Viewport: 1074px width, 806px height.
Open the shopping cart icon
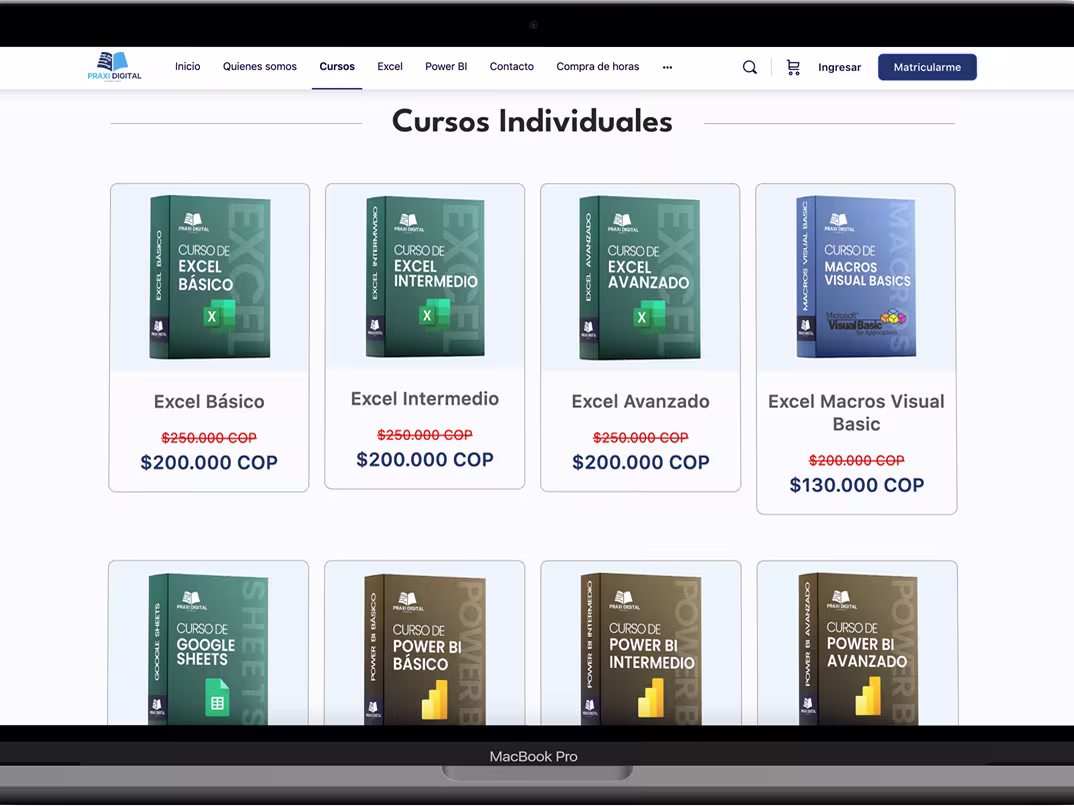click(x=793, y=67)
